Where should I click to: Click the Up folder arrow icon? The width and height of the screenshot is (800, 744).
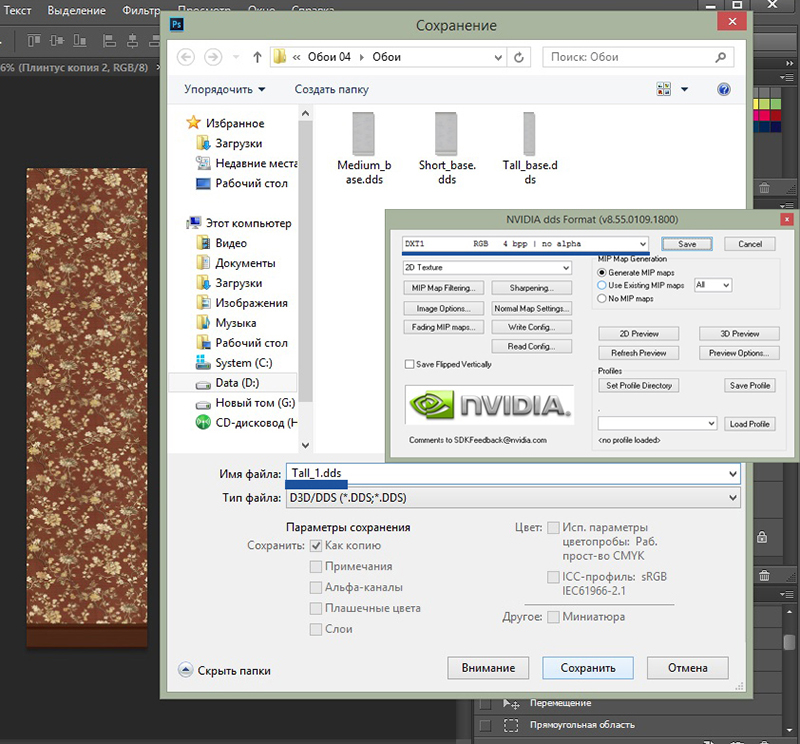coord(257,57)
